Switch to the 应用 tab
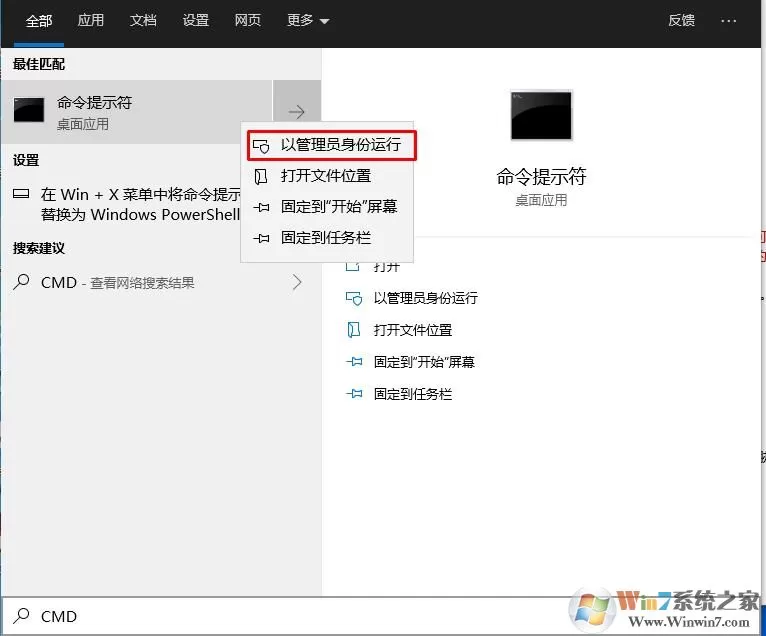766x636 pixels. [x=91, y=21]
